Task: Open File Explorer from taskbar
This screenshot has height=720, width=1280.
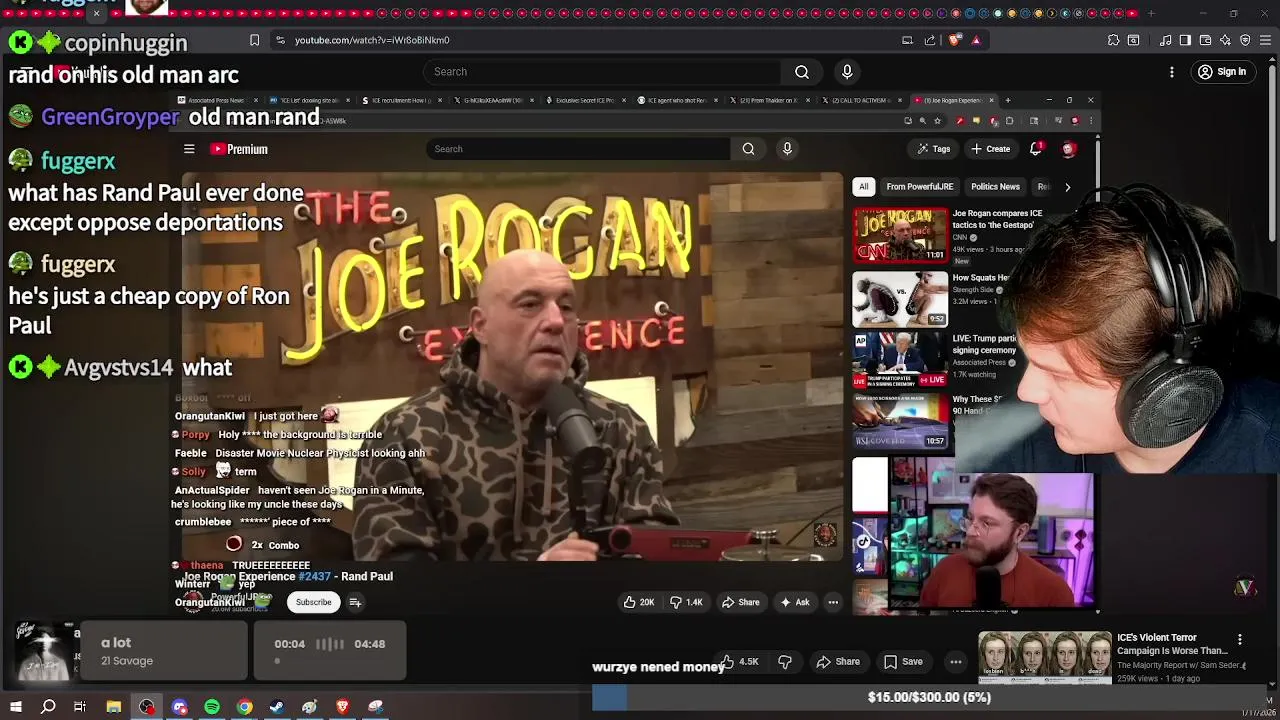Action: (x=114, y=707)
